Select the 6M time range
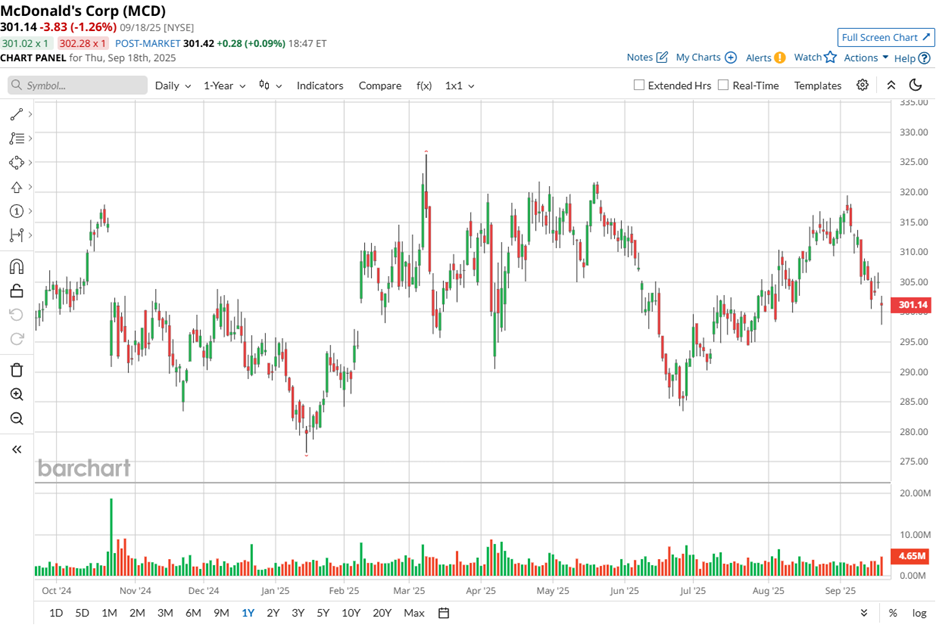Image resolution: width=936 pixels, height=631 pixels. point(193,613)
